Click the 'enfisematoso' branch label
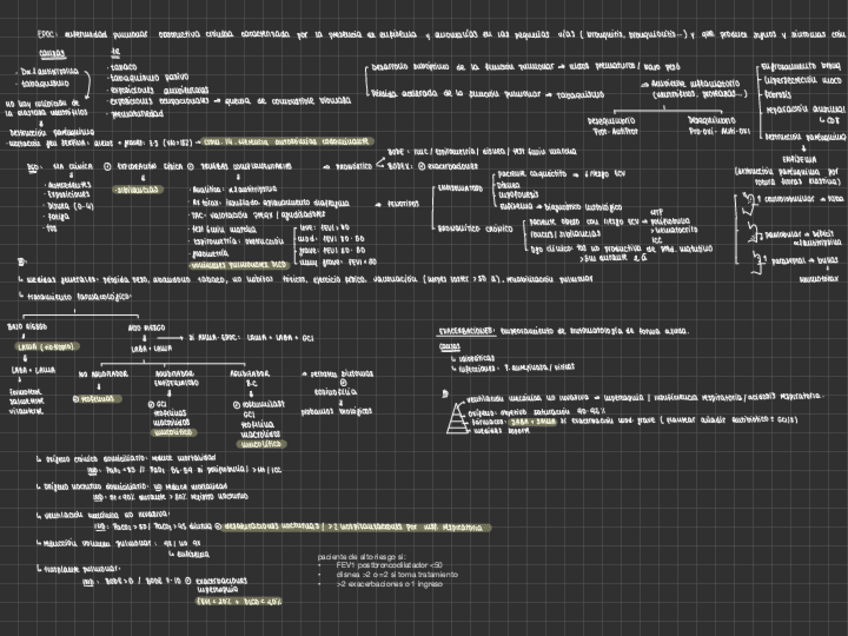This screenshot has width=848, height=636. tap(460, 187)
